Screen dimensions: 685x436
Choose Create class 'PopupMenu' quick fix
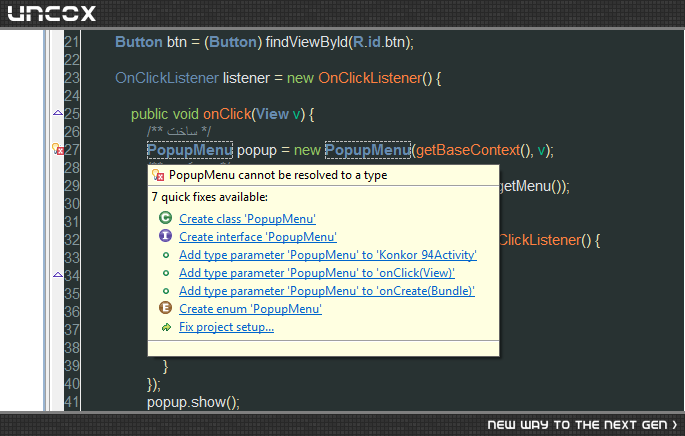click(x=247, y=218)
